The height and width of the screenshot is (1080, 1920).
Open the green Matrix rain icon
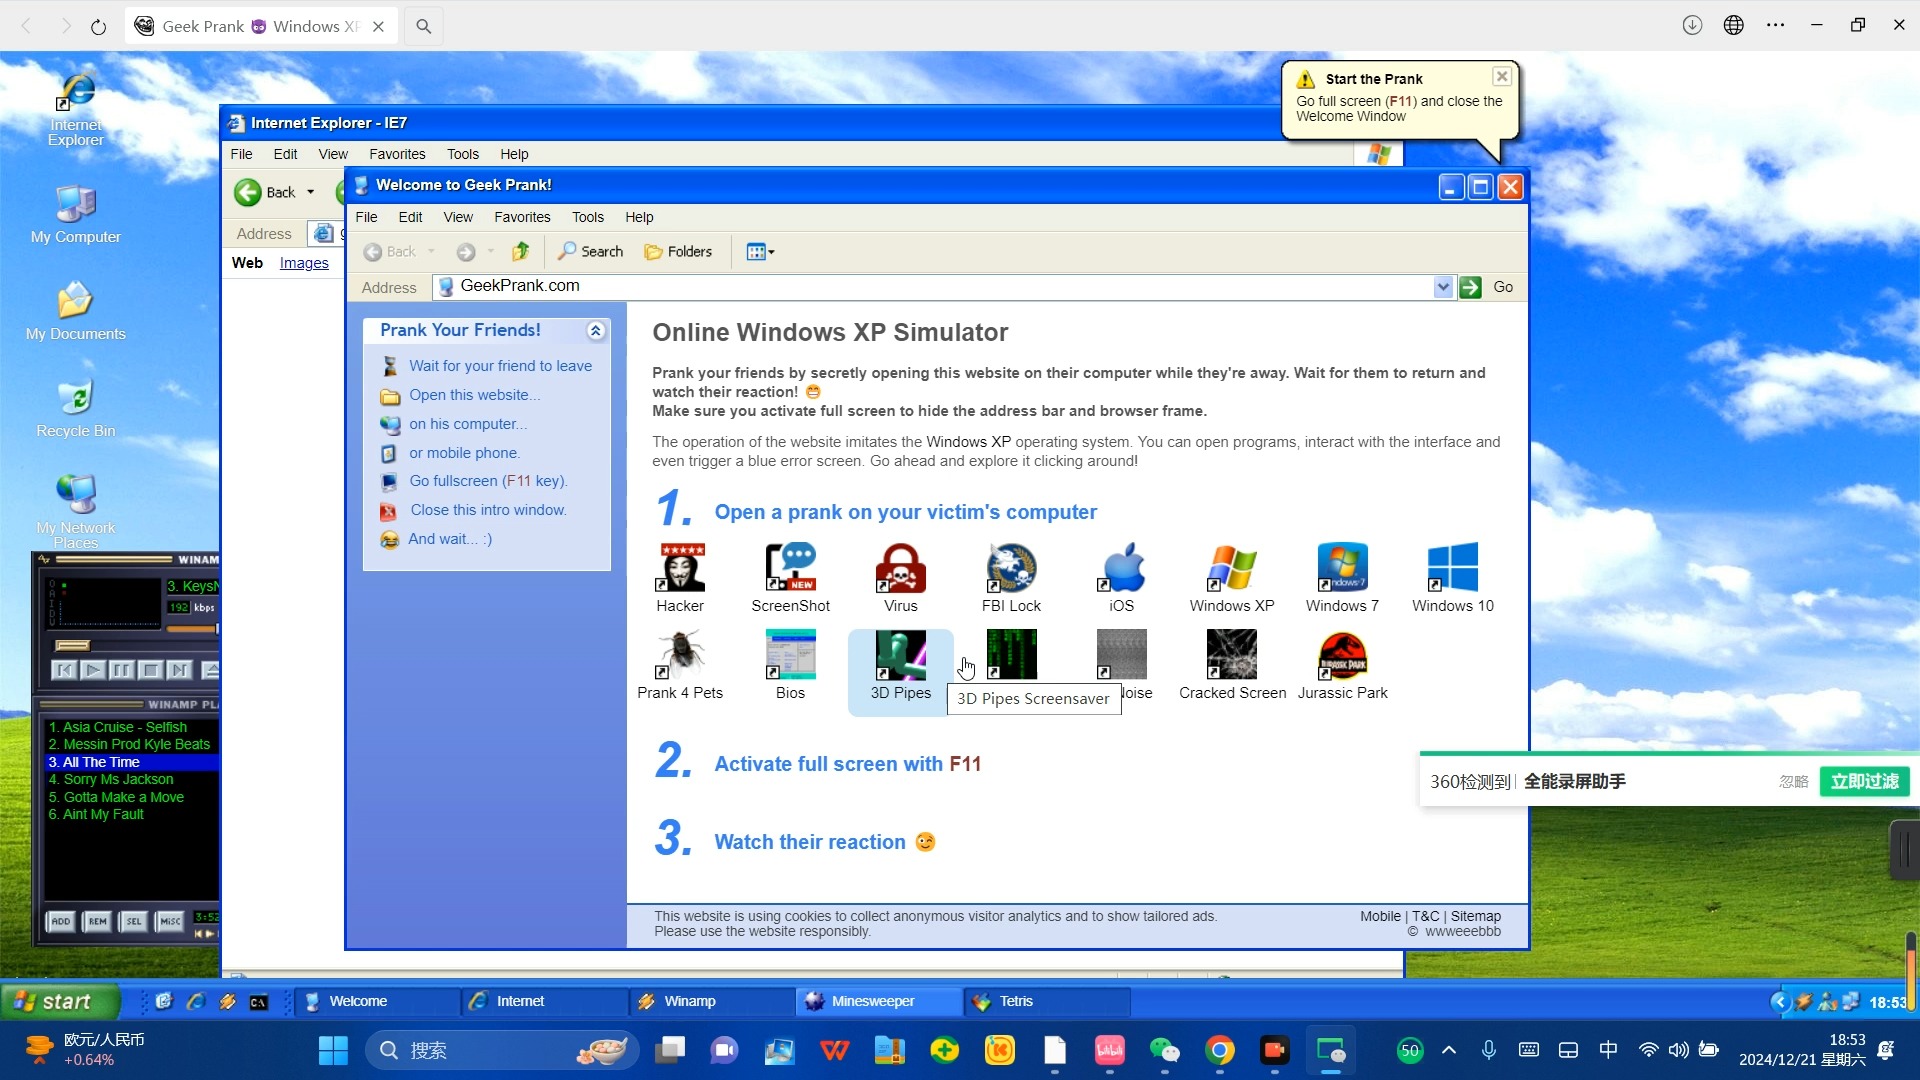[1011, 655]
